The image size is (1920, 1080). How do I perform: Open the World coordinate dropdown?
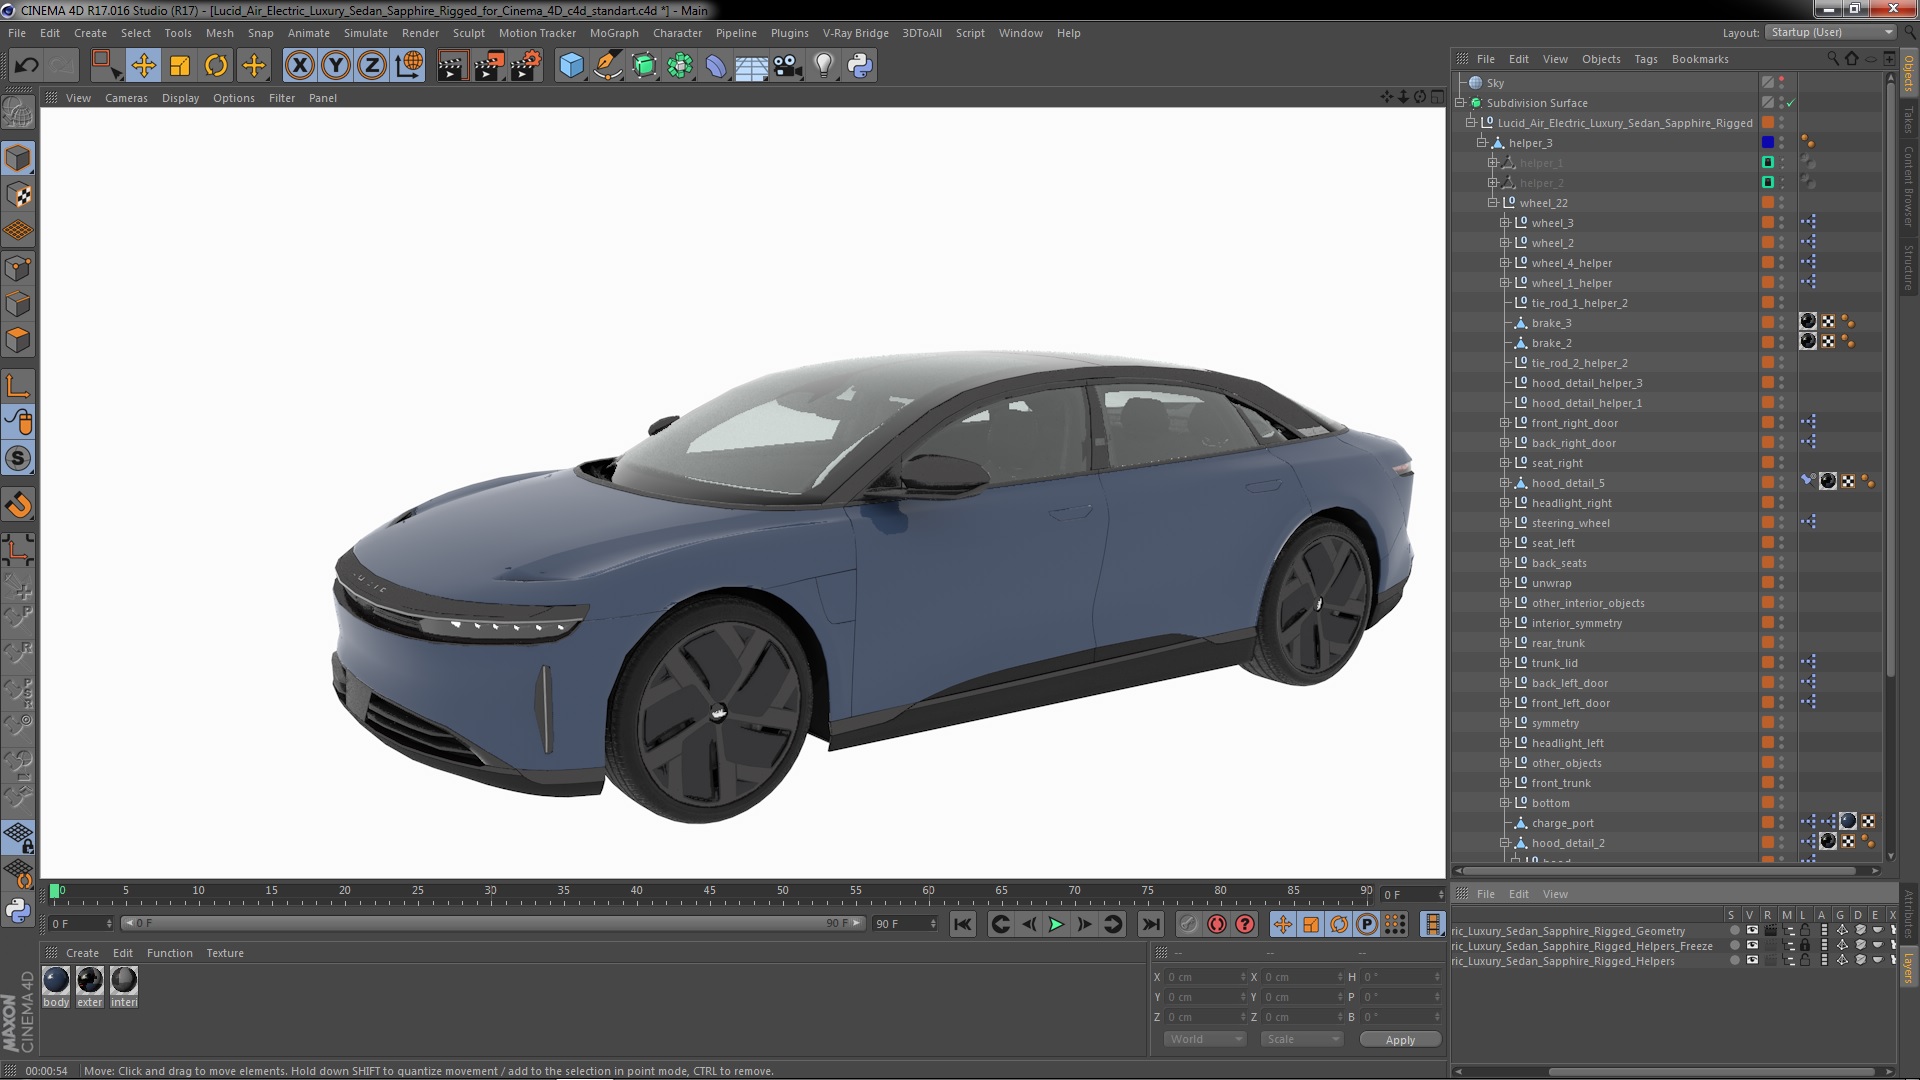coord(1205,1039)
